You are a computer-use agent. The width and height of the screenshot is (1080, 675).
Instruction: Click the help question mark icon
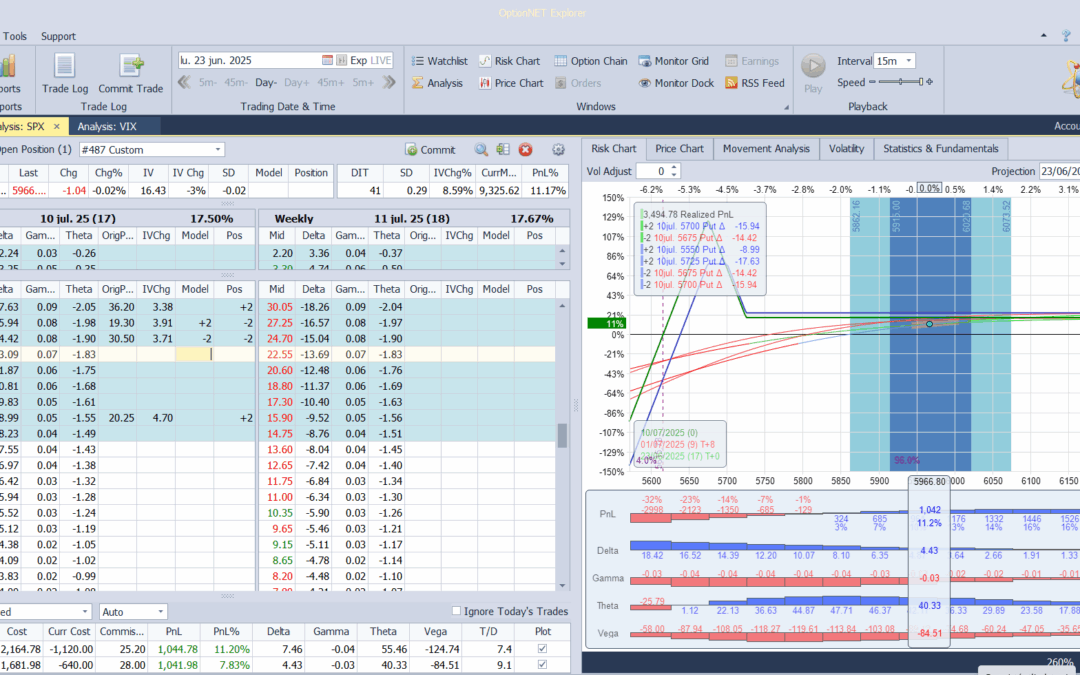click(x=1066, y=35)
